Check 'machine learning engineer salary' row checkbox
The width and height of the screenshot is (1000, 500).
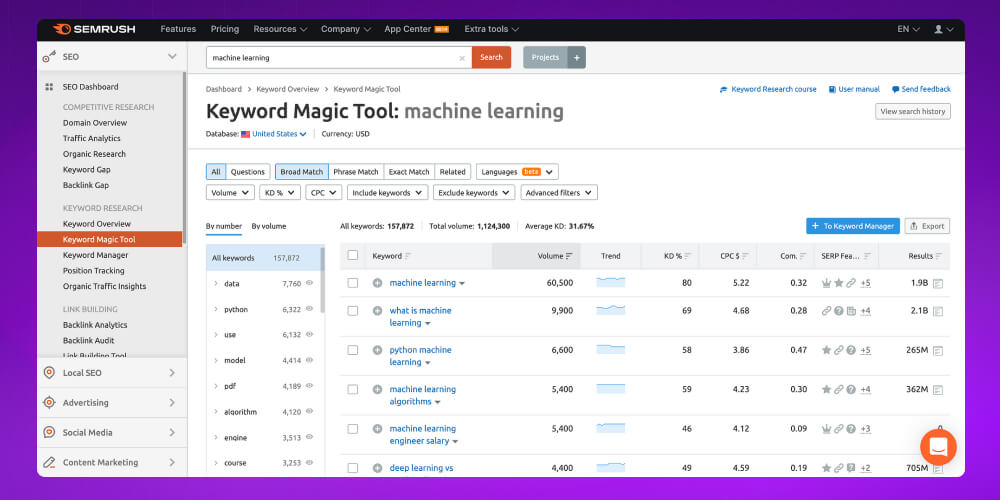tap(353, 429)
